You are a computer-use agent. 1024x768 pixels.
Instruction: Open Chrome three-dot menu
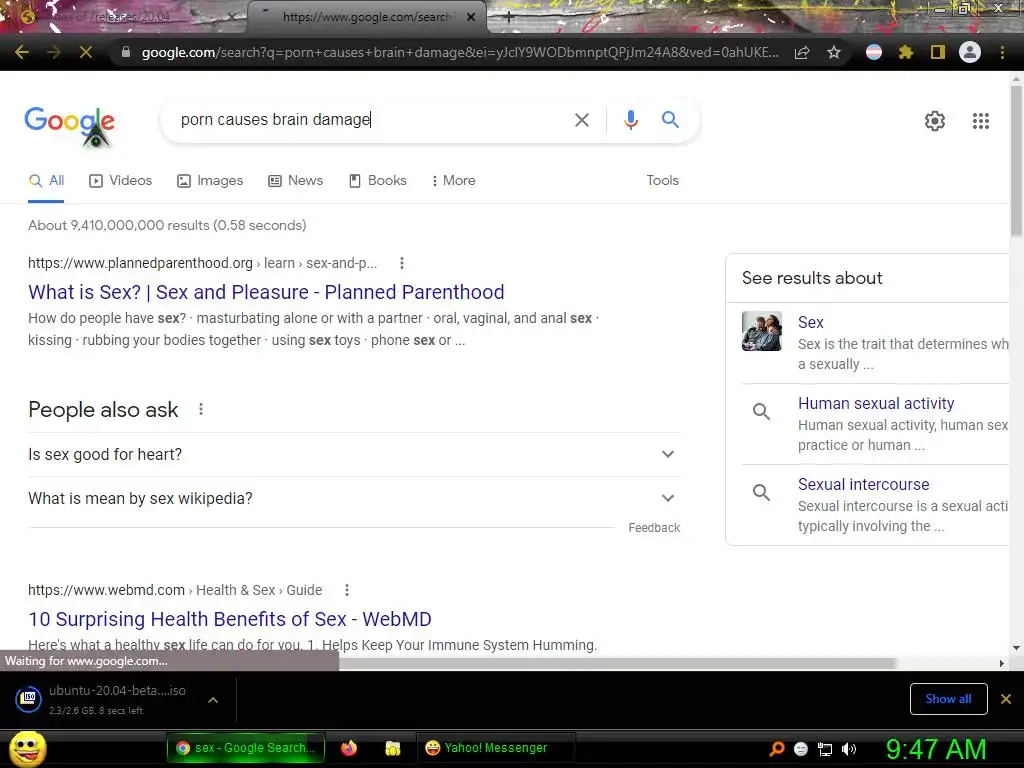(x=1002, y=52)
